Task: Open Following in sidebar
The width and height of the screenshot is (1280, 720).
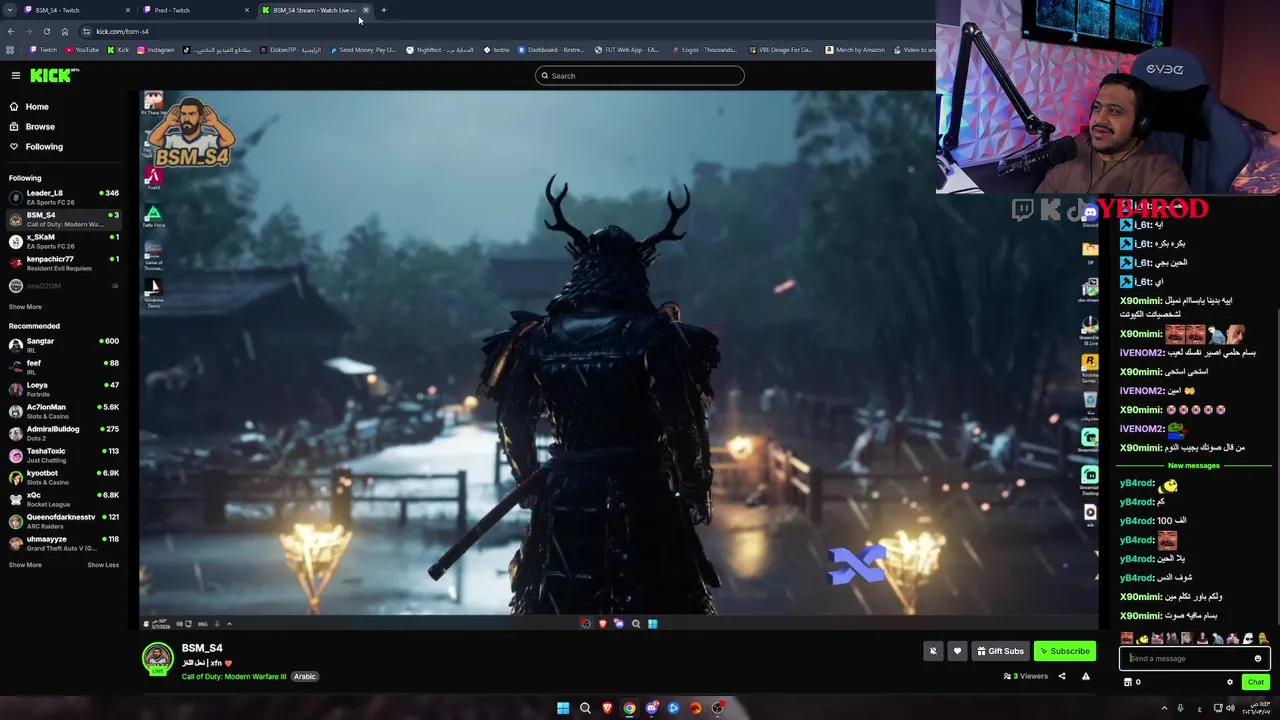Action: coord(44,146)
